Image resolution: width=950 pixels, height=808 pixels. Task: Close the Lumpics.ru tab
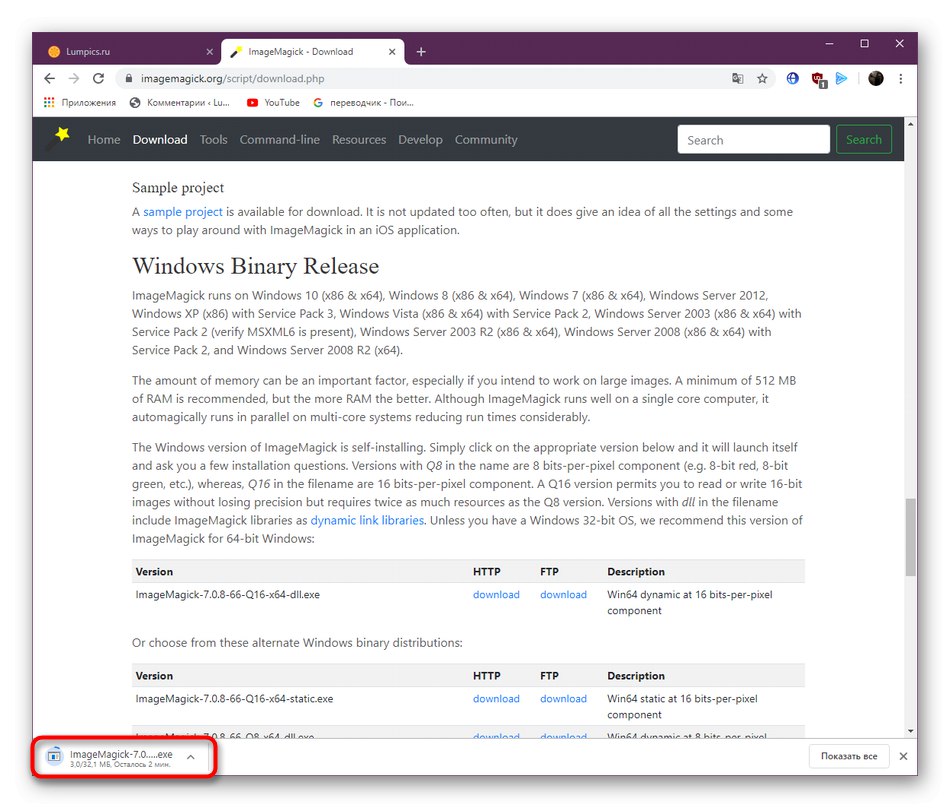[x=210, y=51]
